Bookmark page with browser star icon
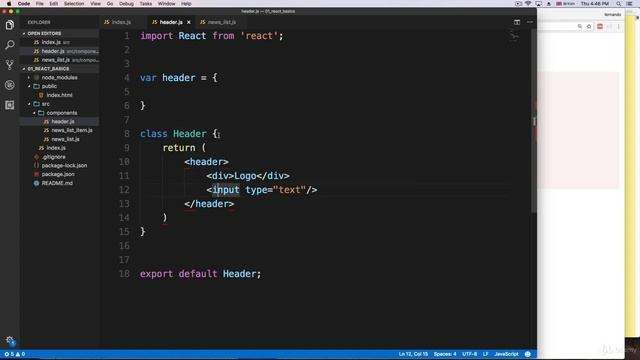The height and width of the screenshot is (360, 640). point(589,27)
